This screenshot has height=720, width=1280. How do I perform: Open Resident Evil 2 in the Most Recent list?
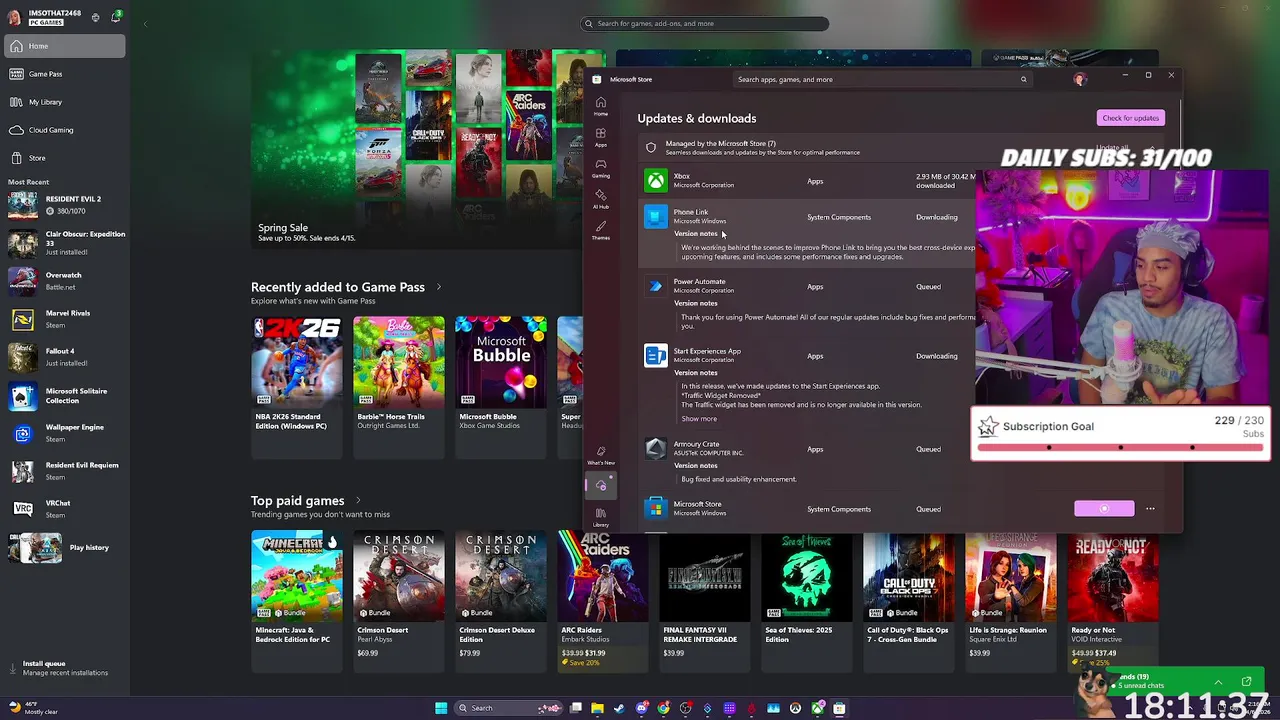[x=65, y=205]
